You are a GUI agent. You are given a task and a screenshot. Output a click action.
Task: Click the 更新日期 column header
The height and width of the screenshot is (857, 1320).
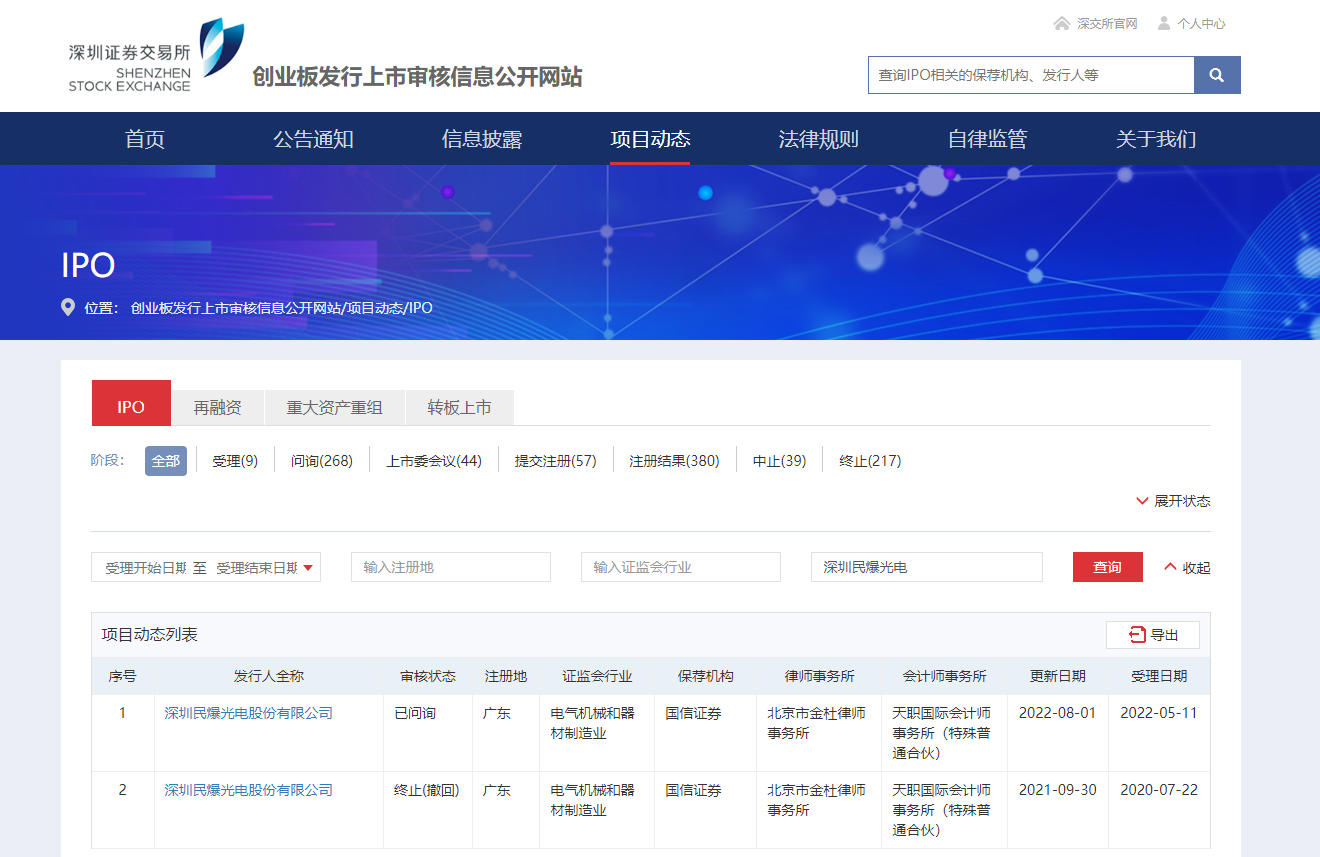click(1058, 676)
